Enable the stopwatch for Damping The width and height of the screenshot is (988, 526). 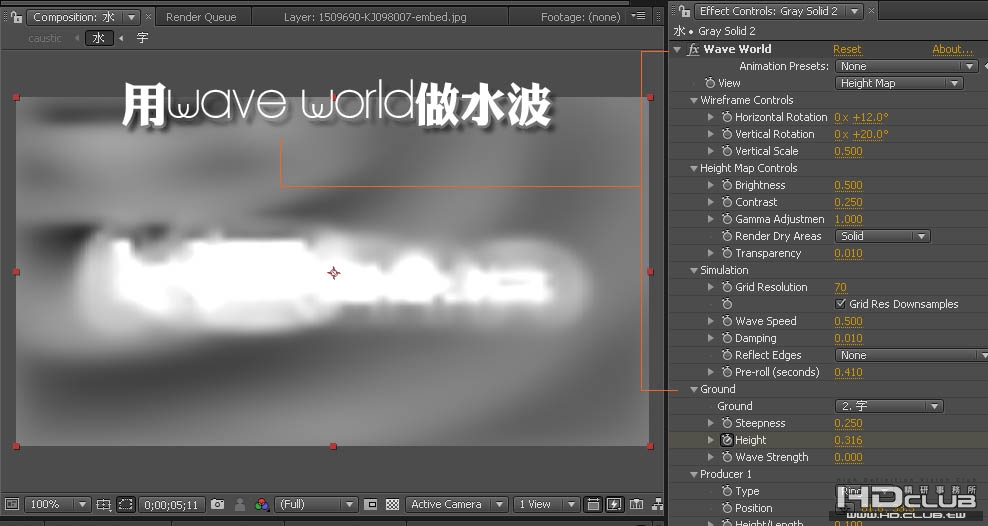[727, 338]
